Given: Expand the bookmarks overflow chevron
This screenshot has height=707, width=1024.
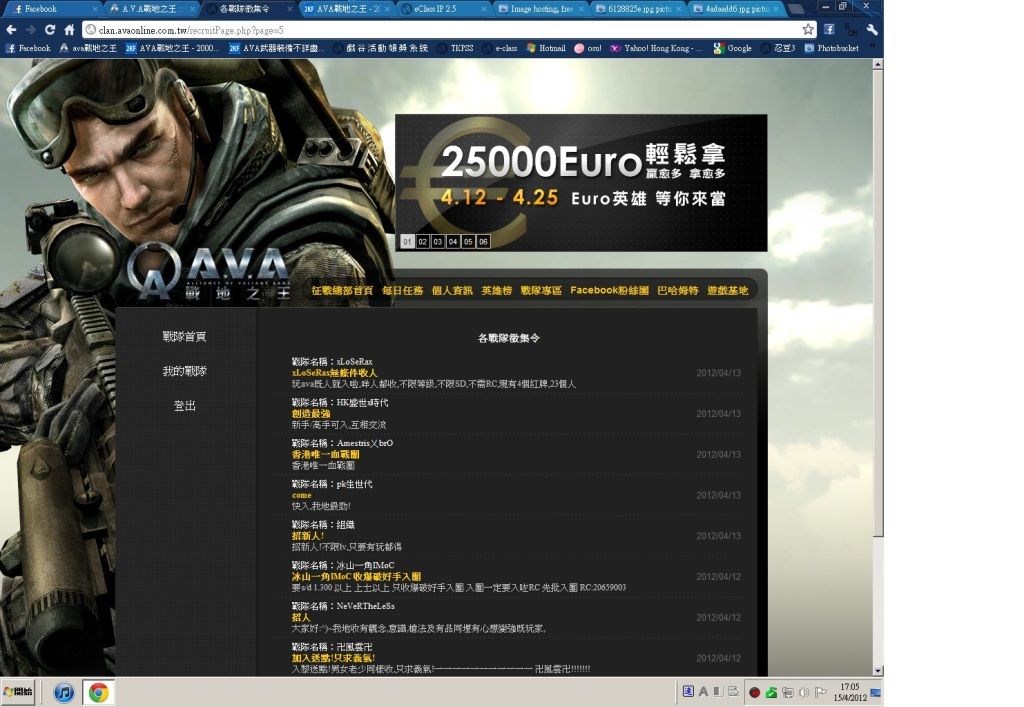Looking at the screenshot, I should [x=872, y=48].
